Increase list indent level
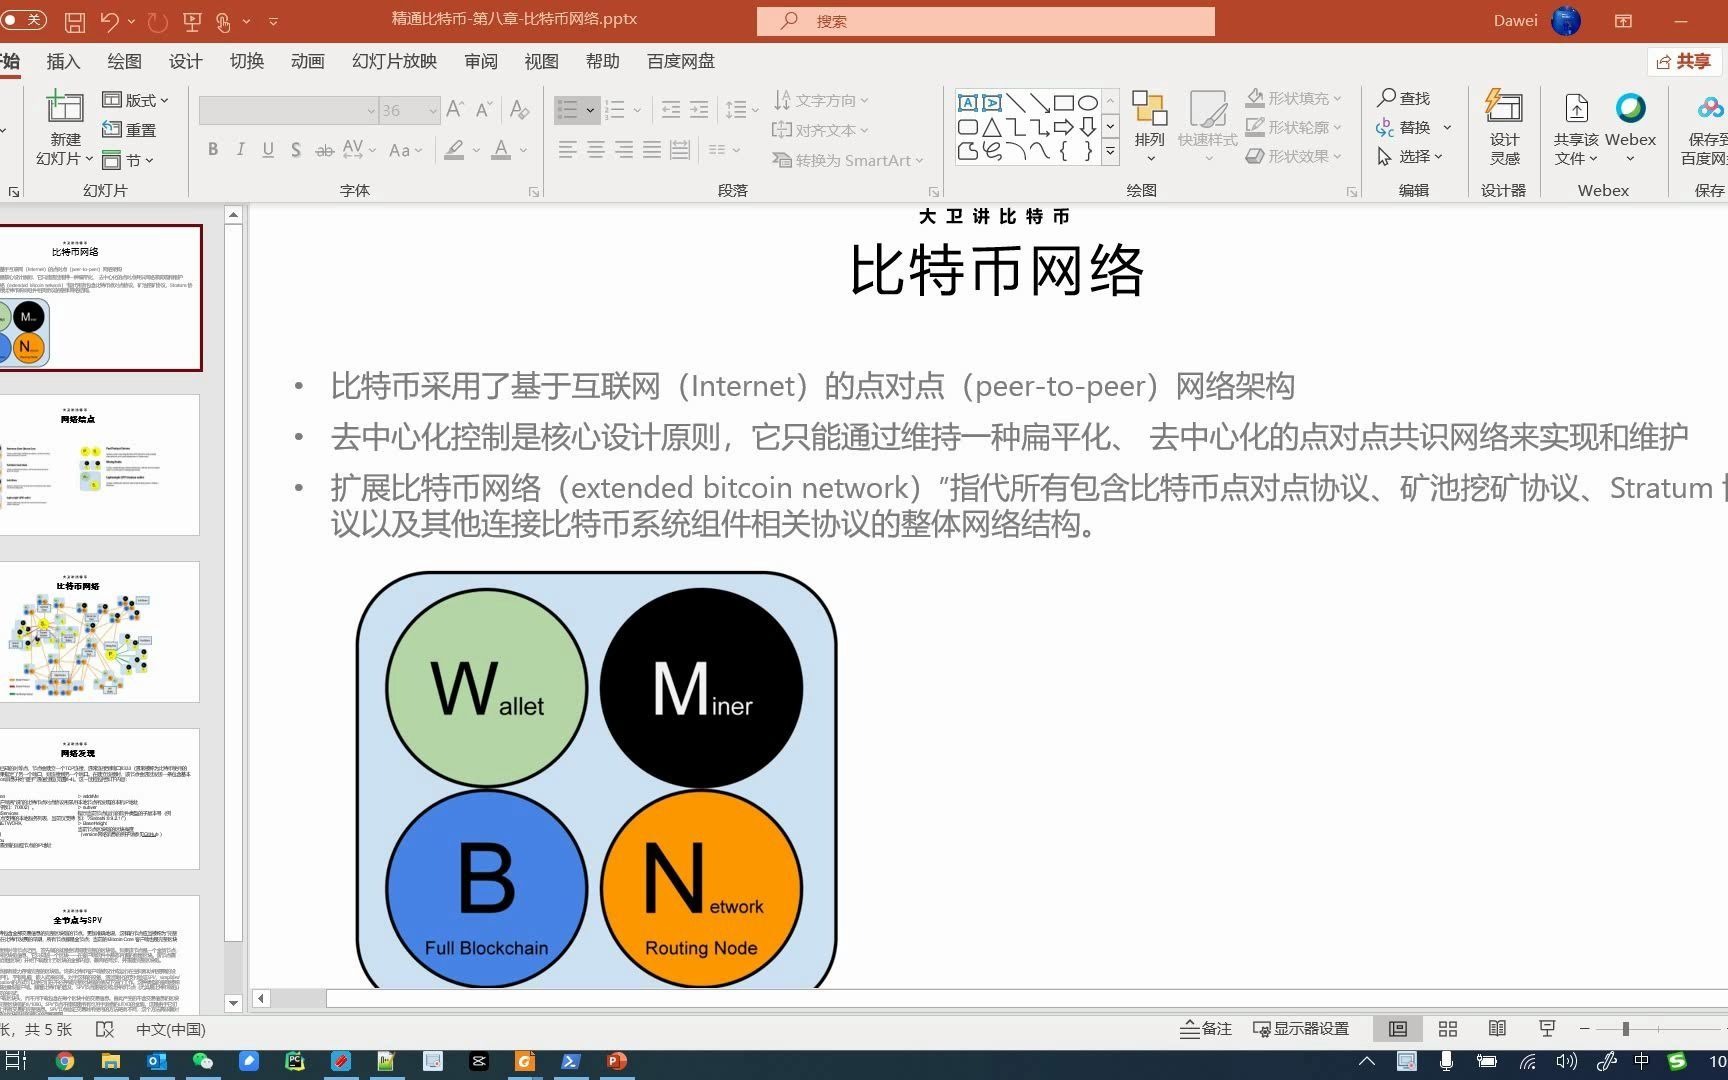The width and height of the screenshot is (1728, 1080). point(699,109)
